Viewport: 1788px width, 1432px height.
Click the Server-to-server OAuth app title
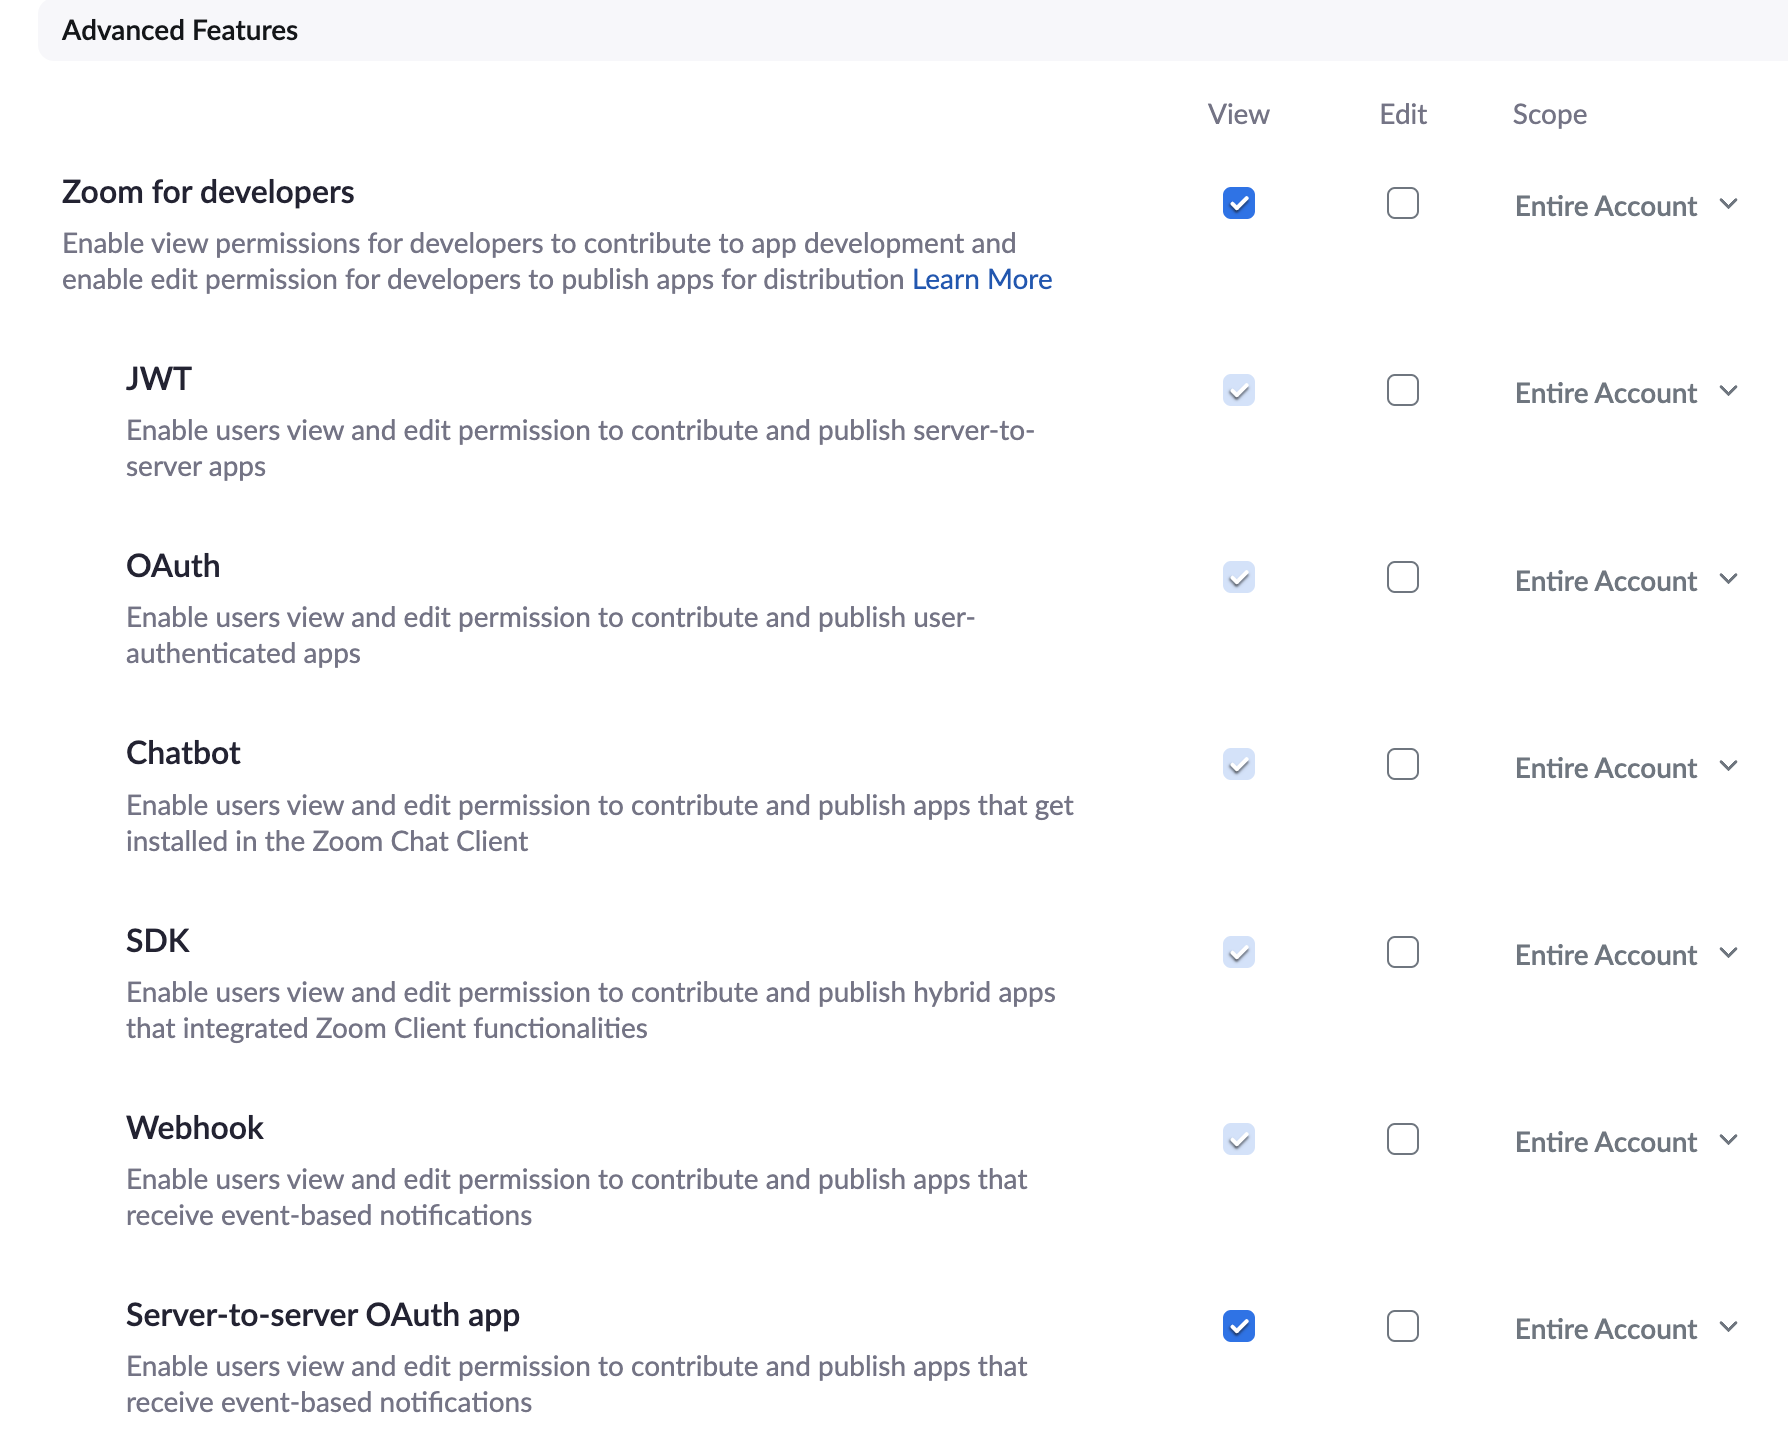pos(323,1314)
